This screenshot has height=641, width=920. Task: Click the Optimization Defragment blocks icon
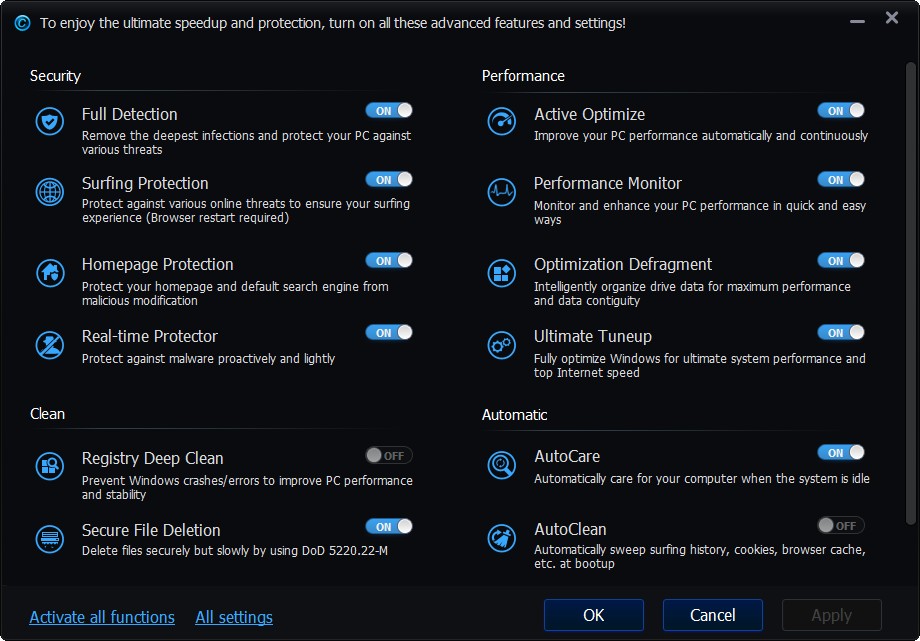coord(502,273)
